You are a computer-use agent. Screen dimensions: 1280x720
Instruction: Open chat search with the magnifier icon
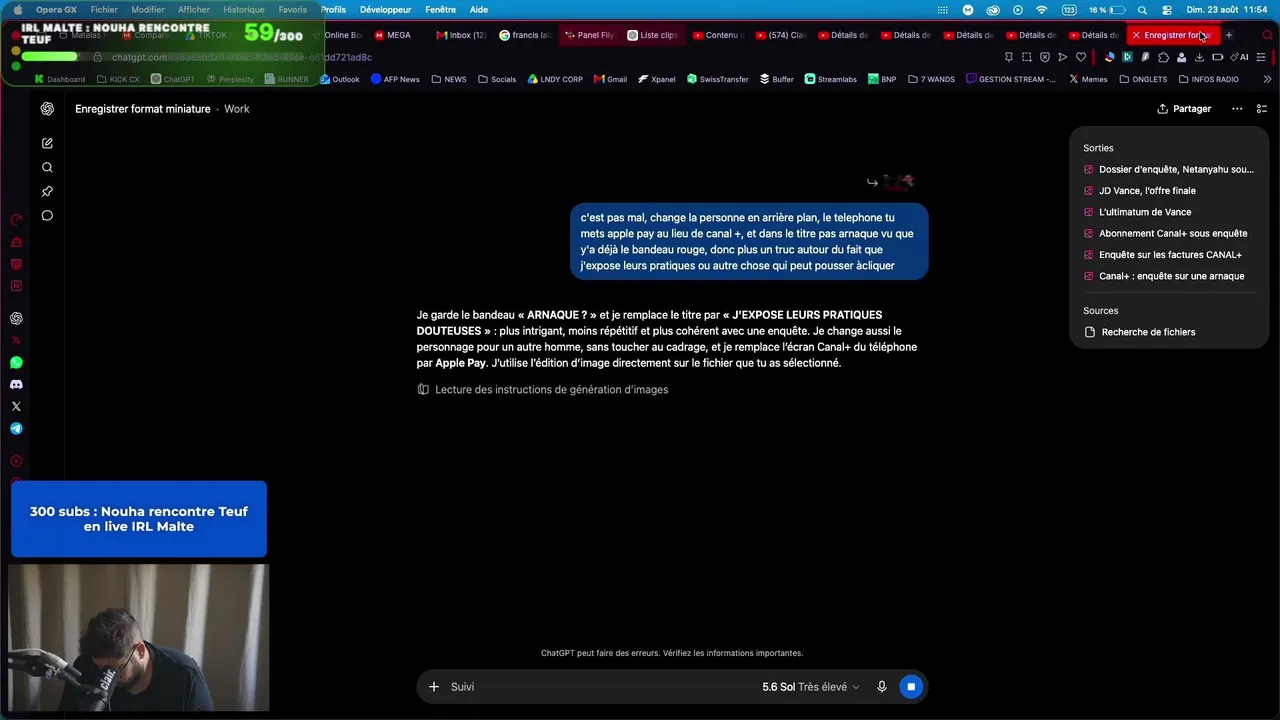click(47, 168)
